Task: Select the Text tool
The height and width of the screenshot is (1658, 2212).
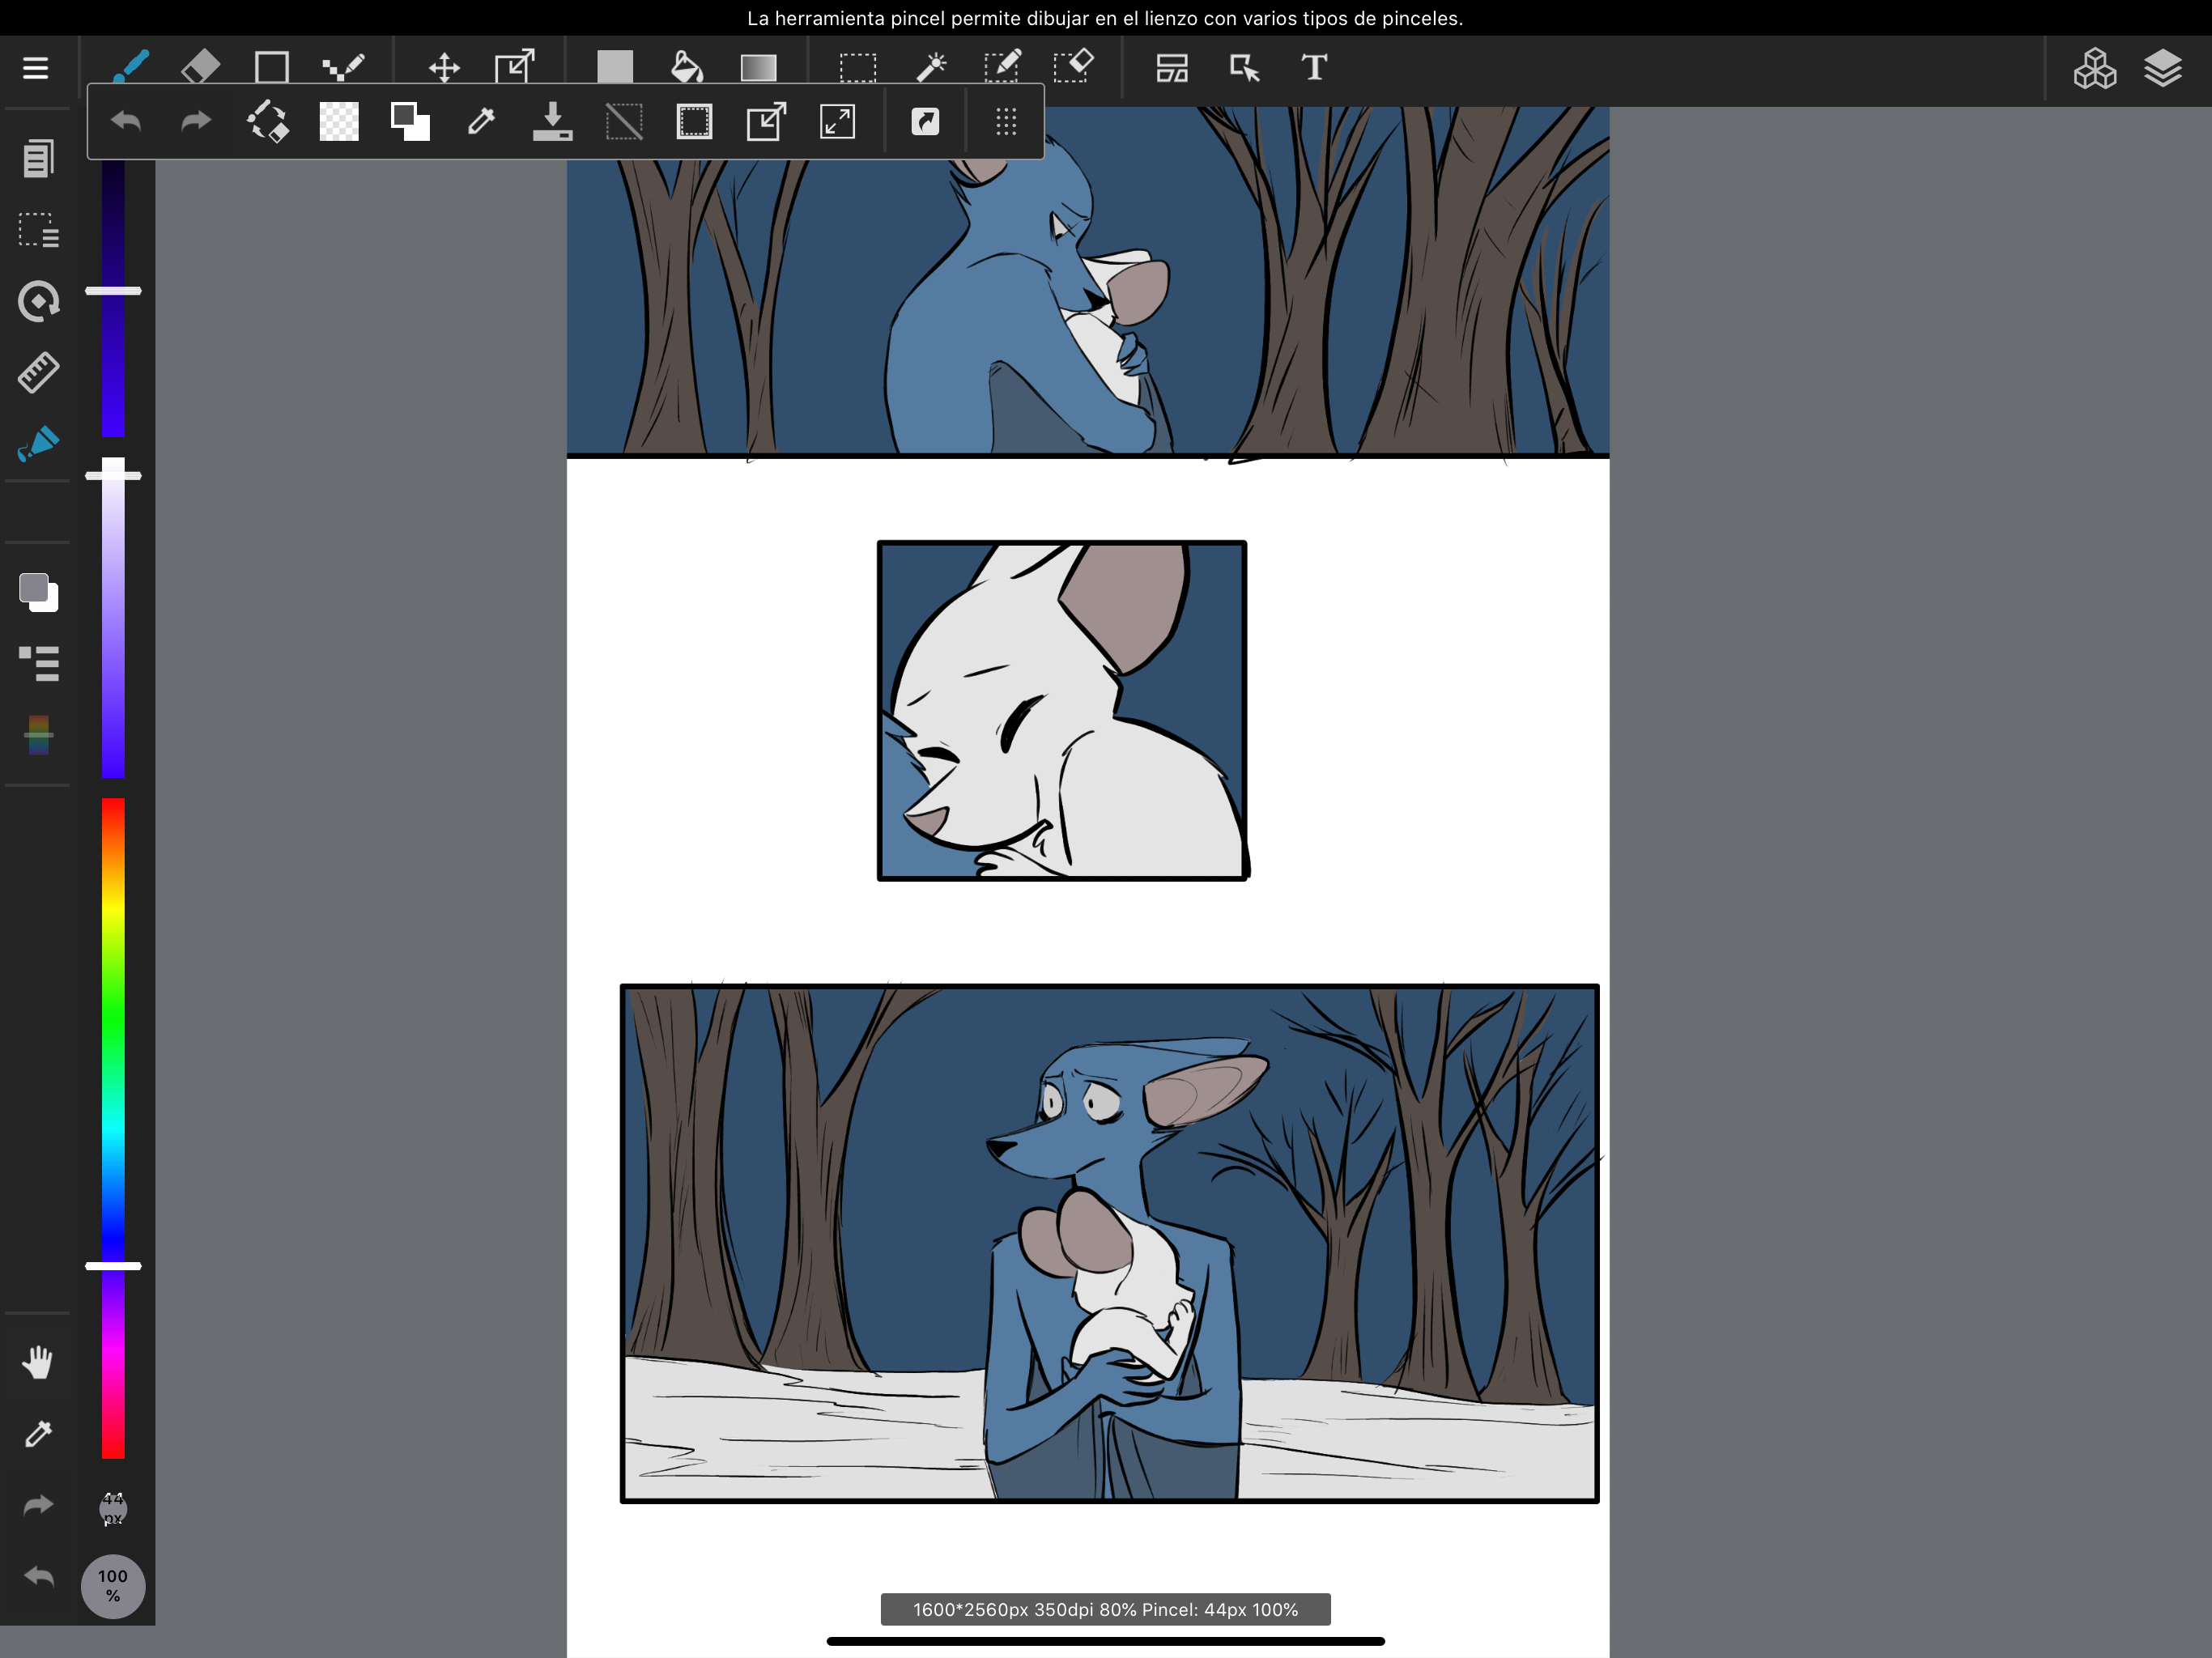Action: 1314,68
